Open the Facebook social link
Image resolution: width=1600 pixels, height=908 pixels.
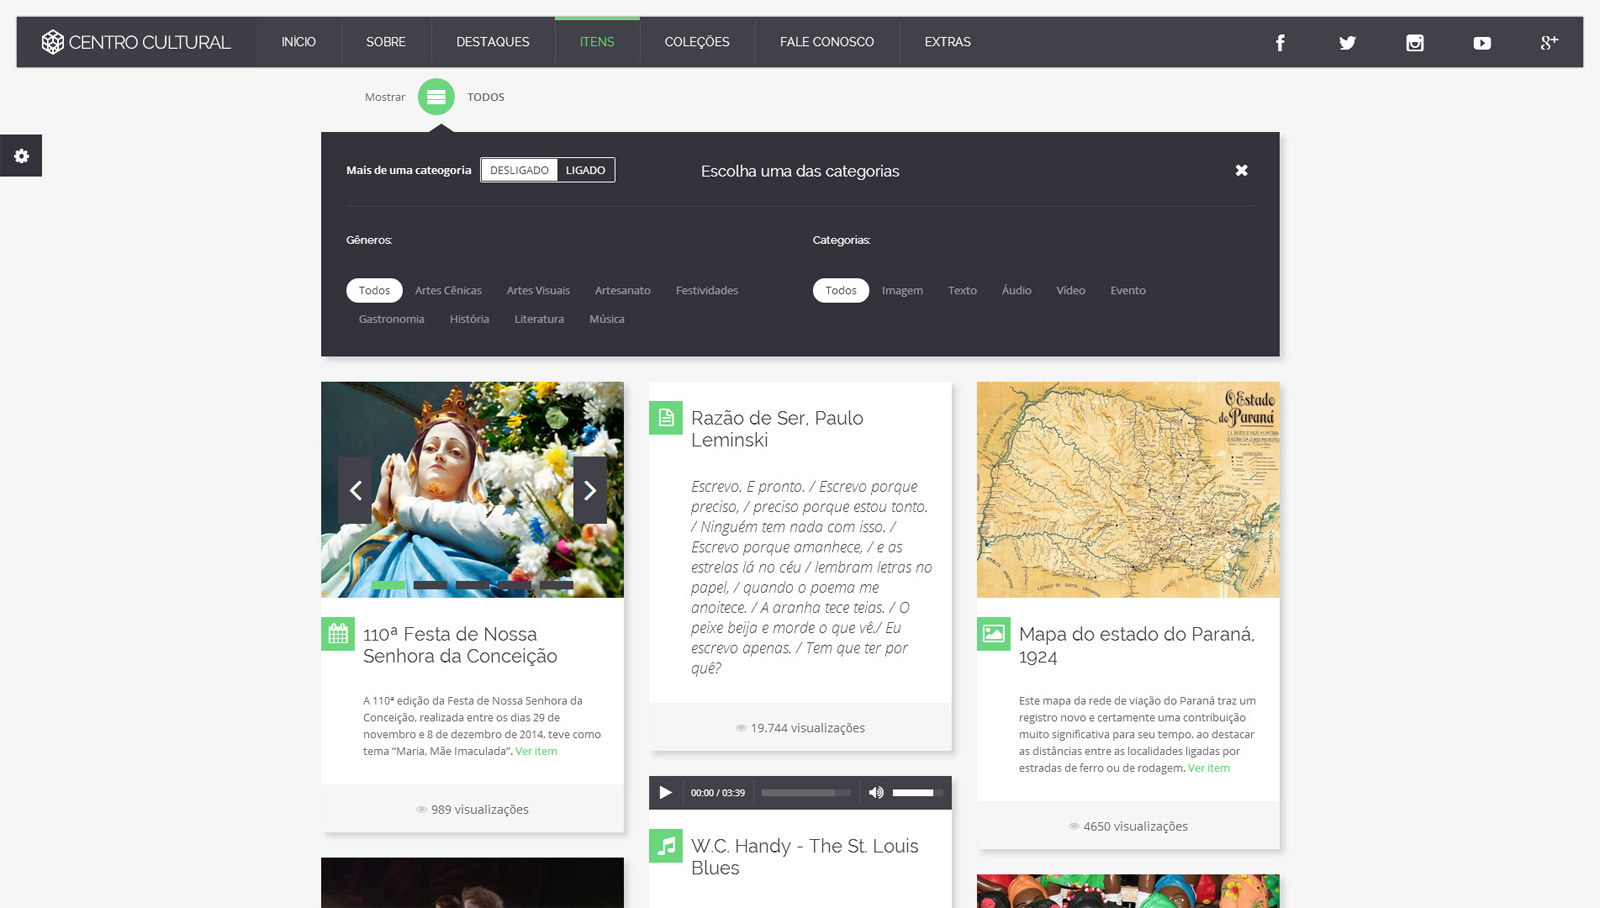[1280, 43]
